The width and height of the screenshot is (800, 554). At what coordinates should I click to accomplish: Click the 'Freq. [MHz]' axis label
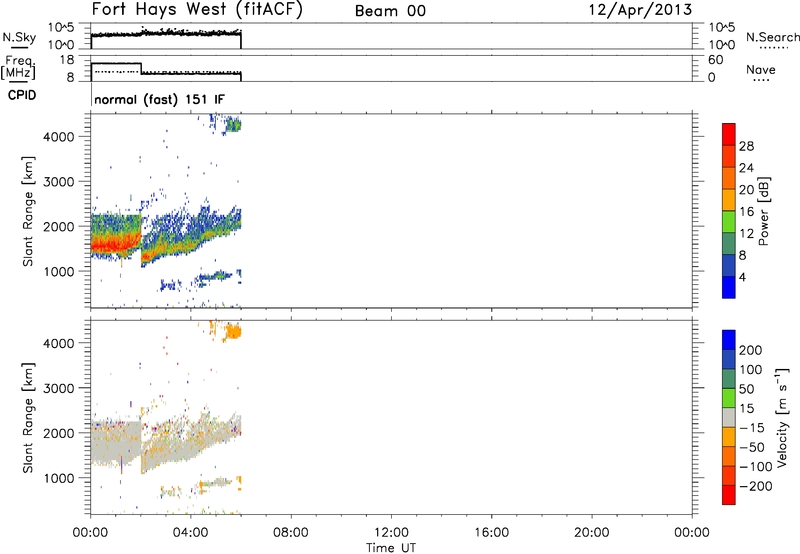[18, 67]
